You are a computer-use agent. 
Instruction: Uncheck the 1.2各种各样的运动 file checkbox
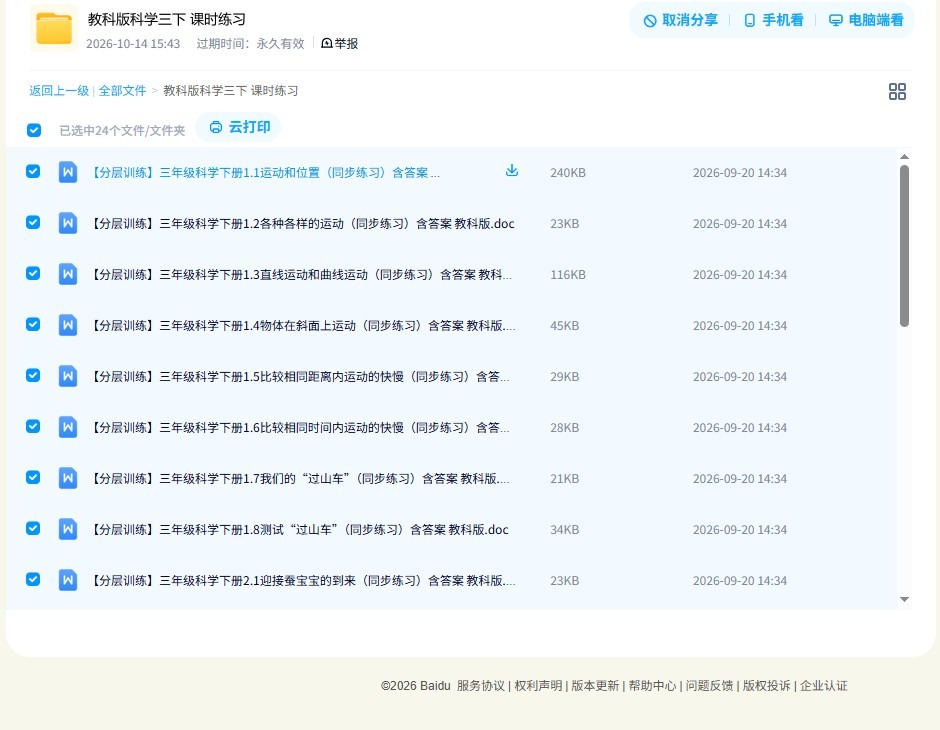pyautogui.click(x=33, y=222)
